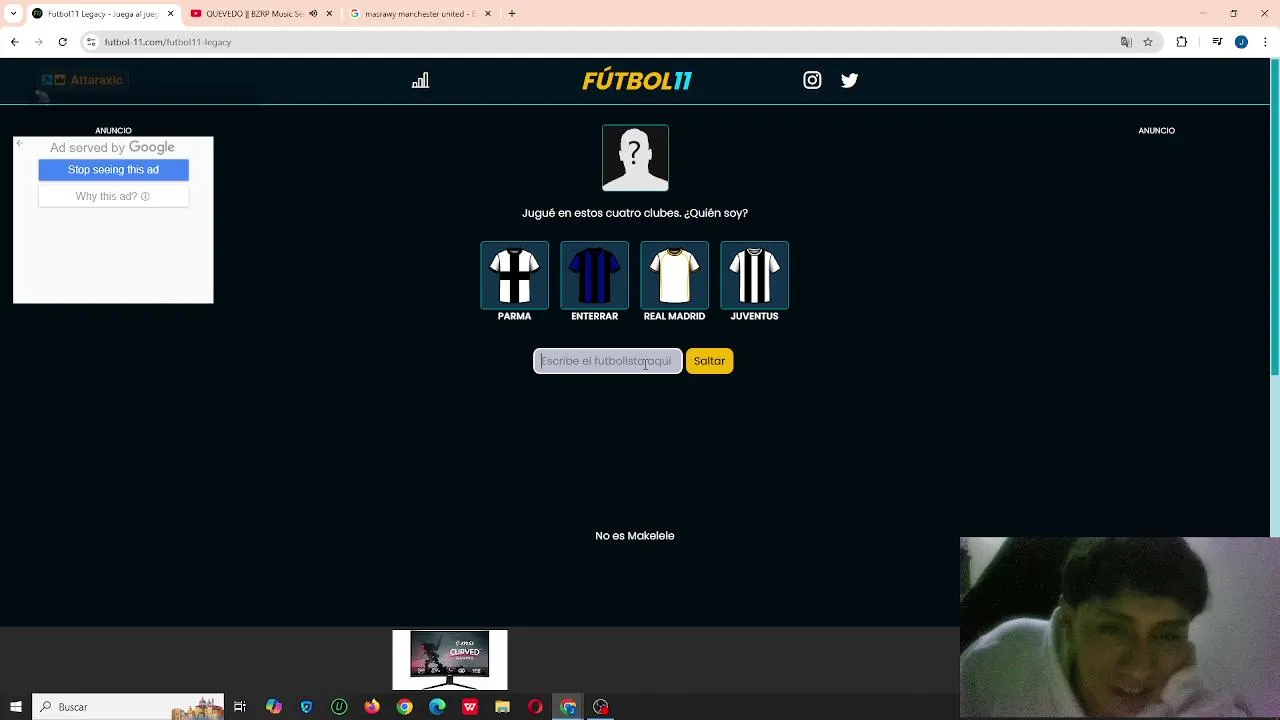Click the address bar URL futbol-11.com

tap(168, 42)
